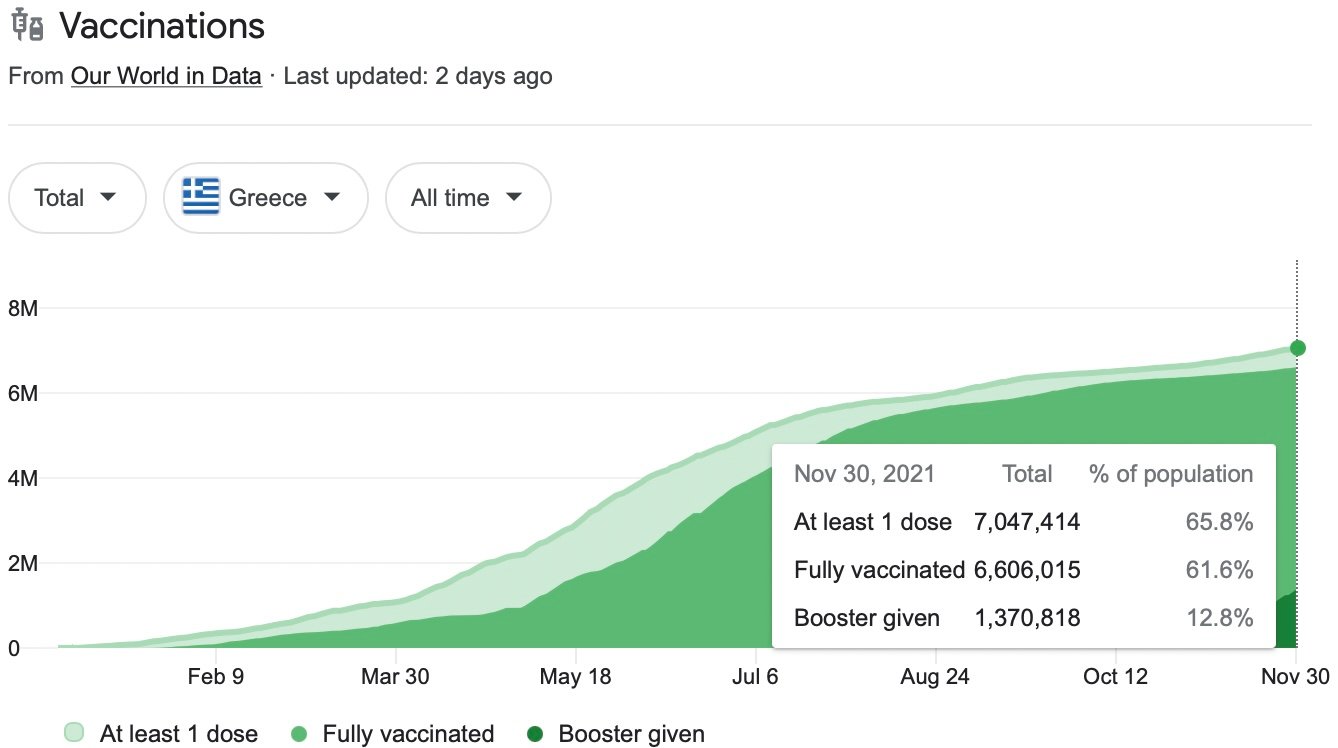
Task: Click the At least 1 dose legend swatch
Action: pyautogui.click(x=73, y=734)
